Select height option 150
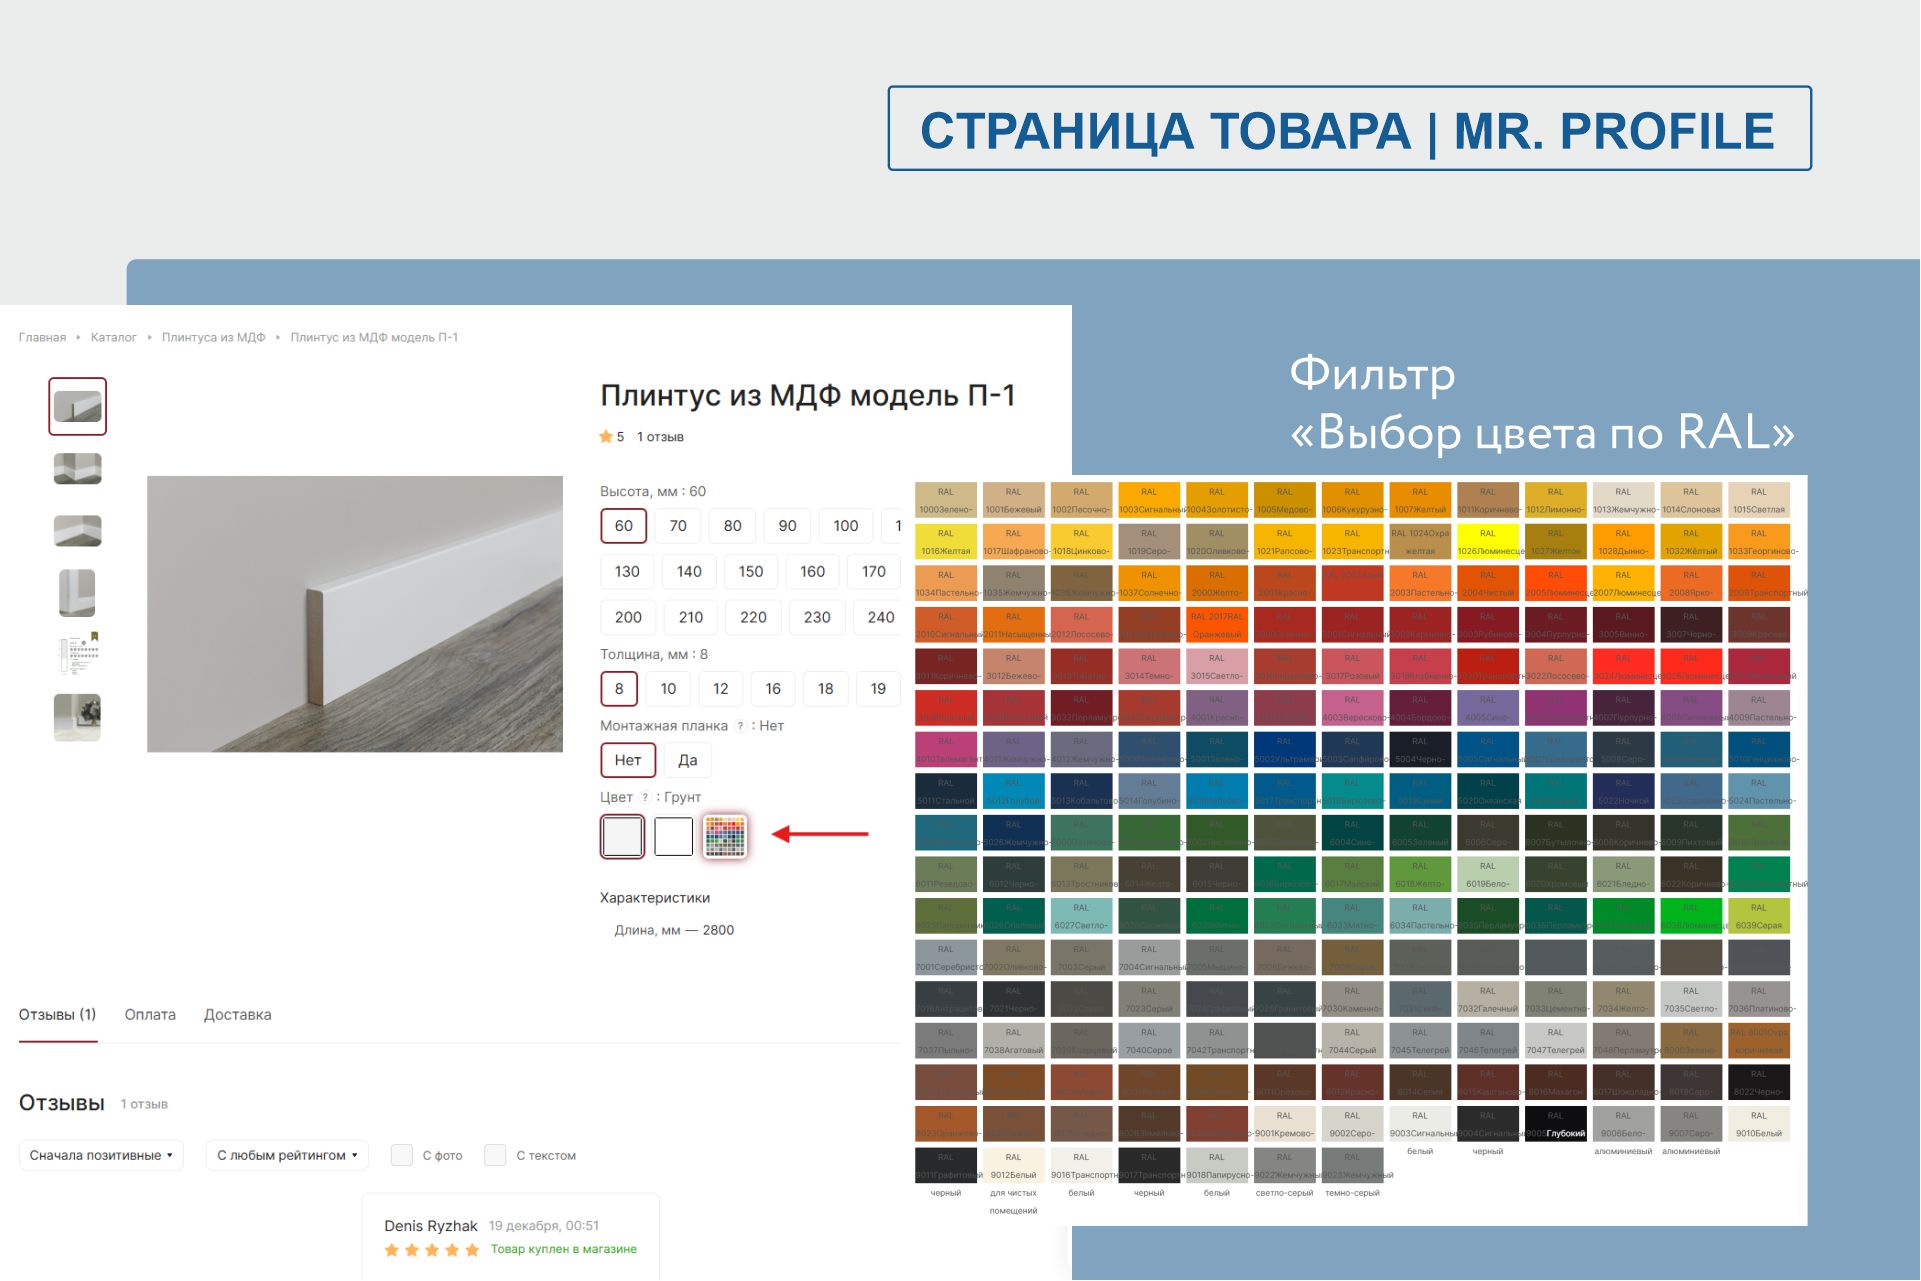Viewport: 1921px width, 1281px height. click(x=751, y=572)
